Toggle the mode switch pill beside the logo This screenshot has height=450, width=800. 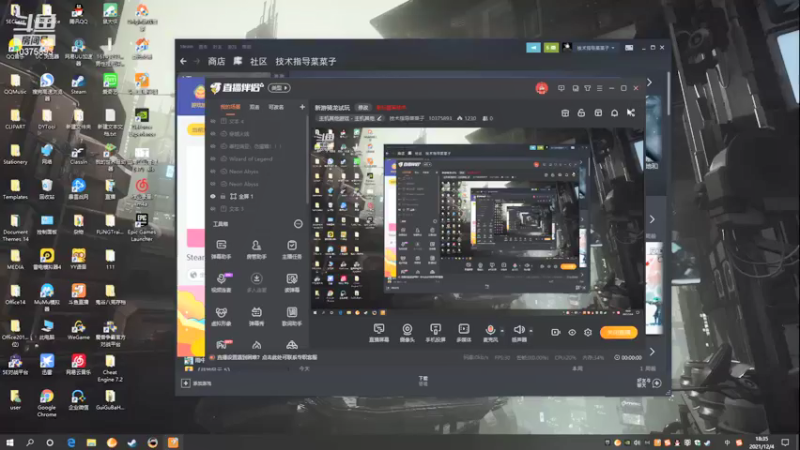pos(279,88)
